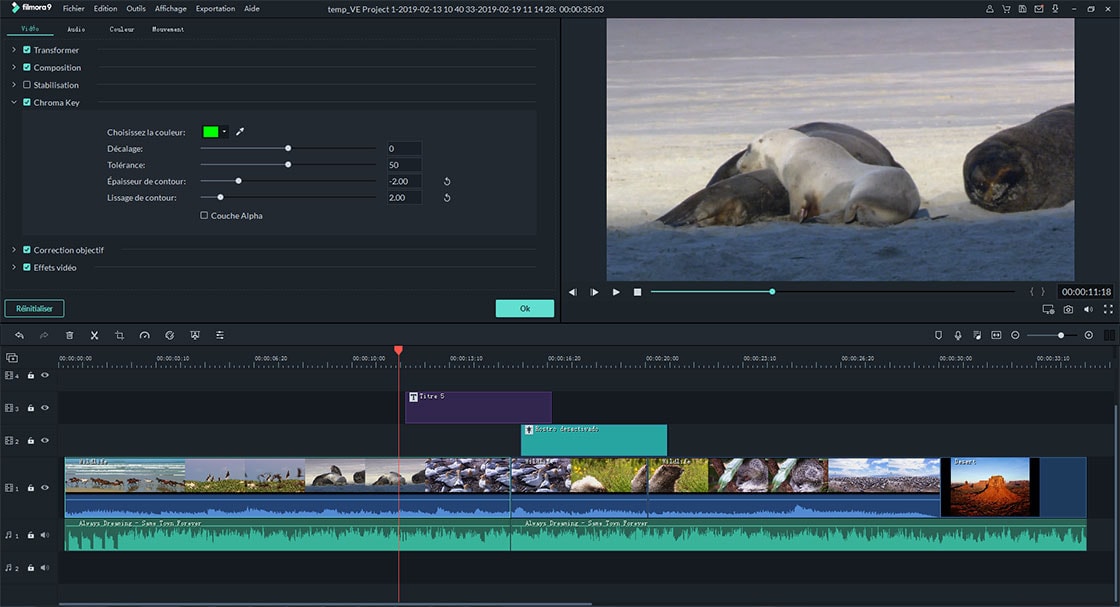
Task: Expand the Transformer section
Action: 14,50
